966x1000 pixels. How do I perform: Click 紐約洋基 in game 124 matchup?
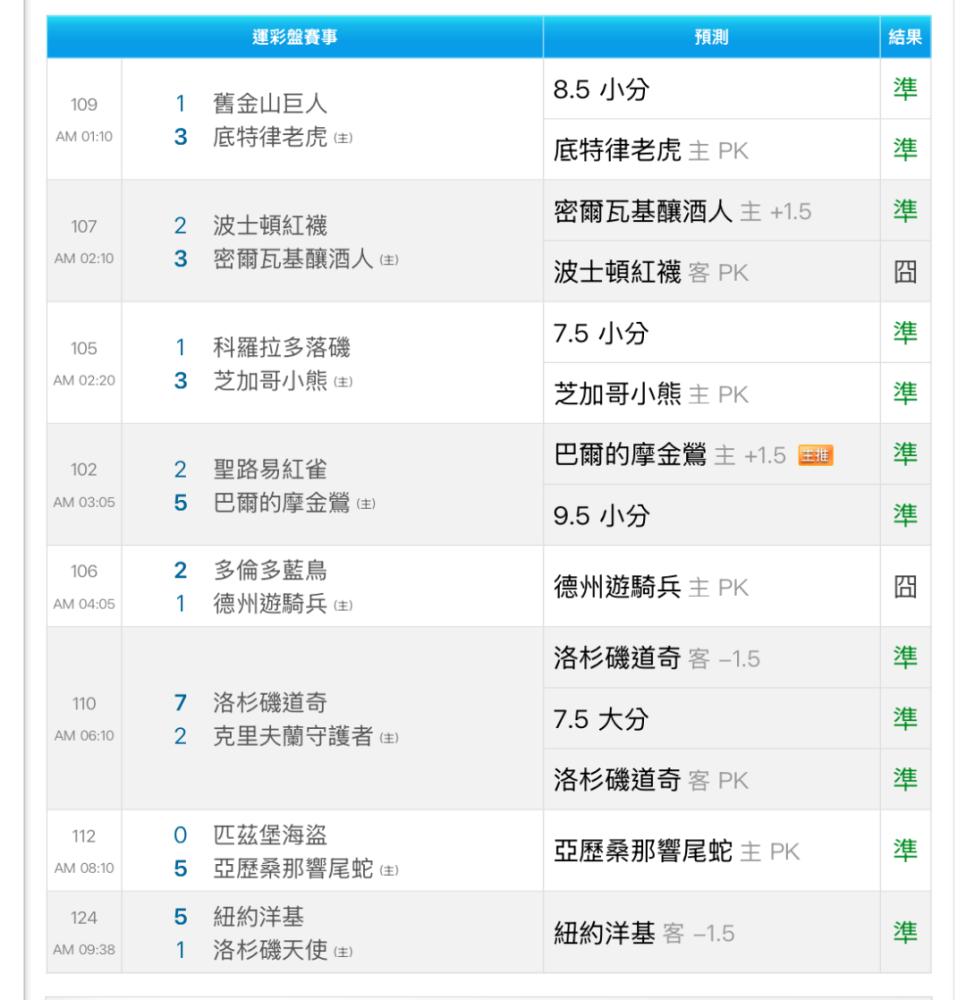258,916
